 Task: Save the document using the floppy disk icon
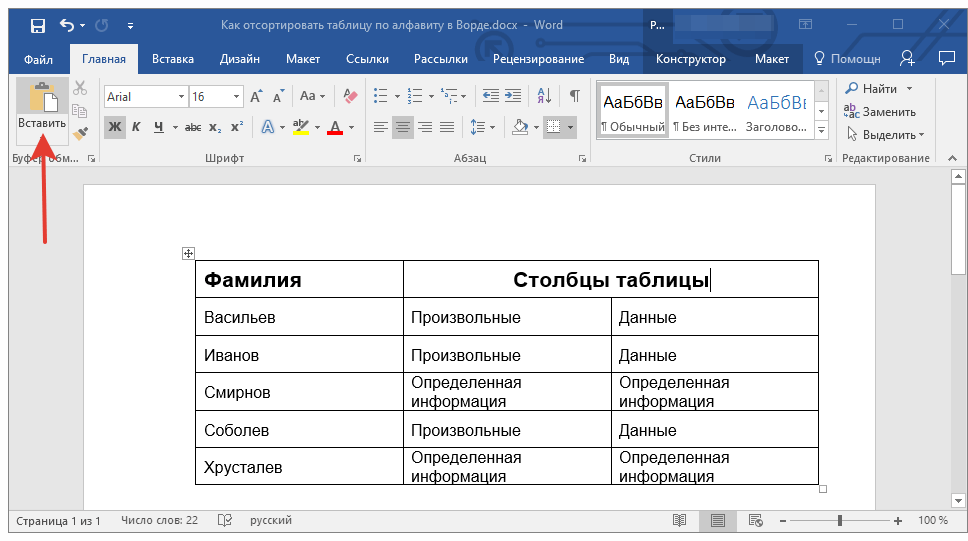point(37,25)
